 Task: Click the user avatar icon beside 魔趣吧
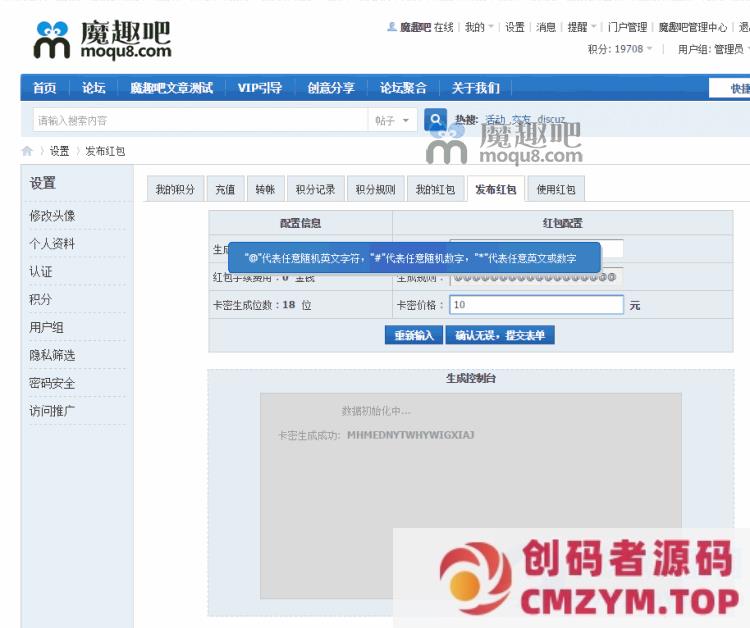pyautogui.click(x=392, y=27)
